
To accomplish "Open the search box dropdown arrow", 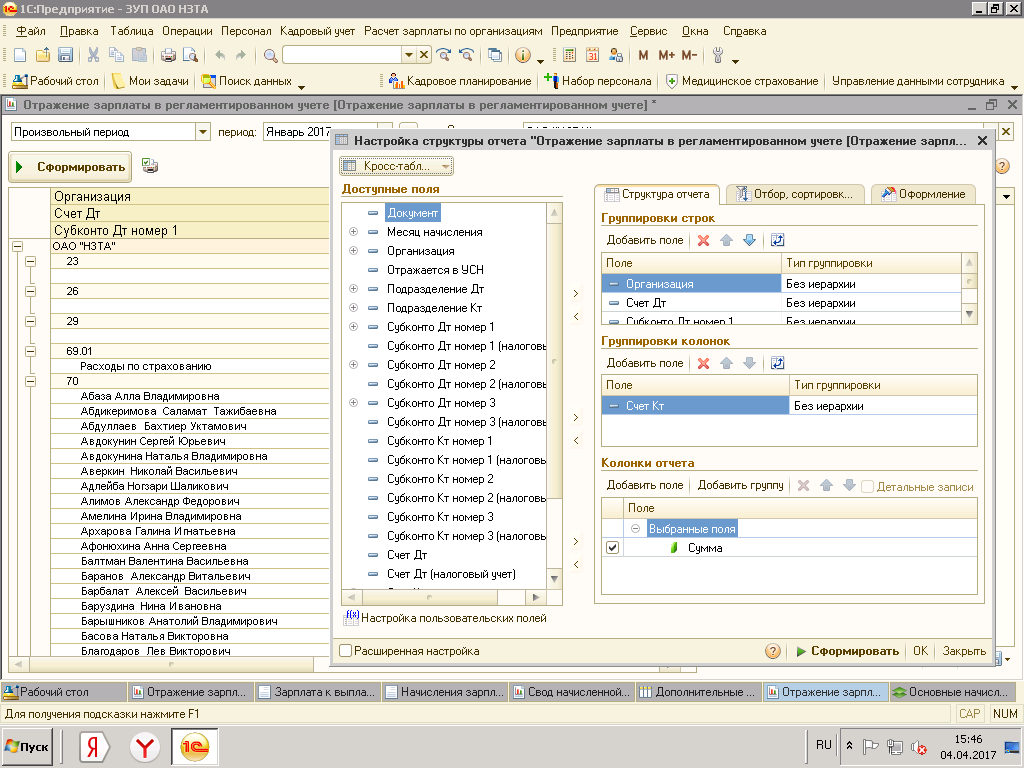I will [x=409, y=56].
